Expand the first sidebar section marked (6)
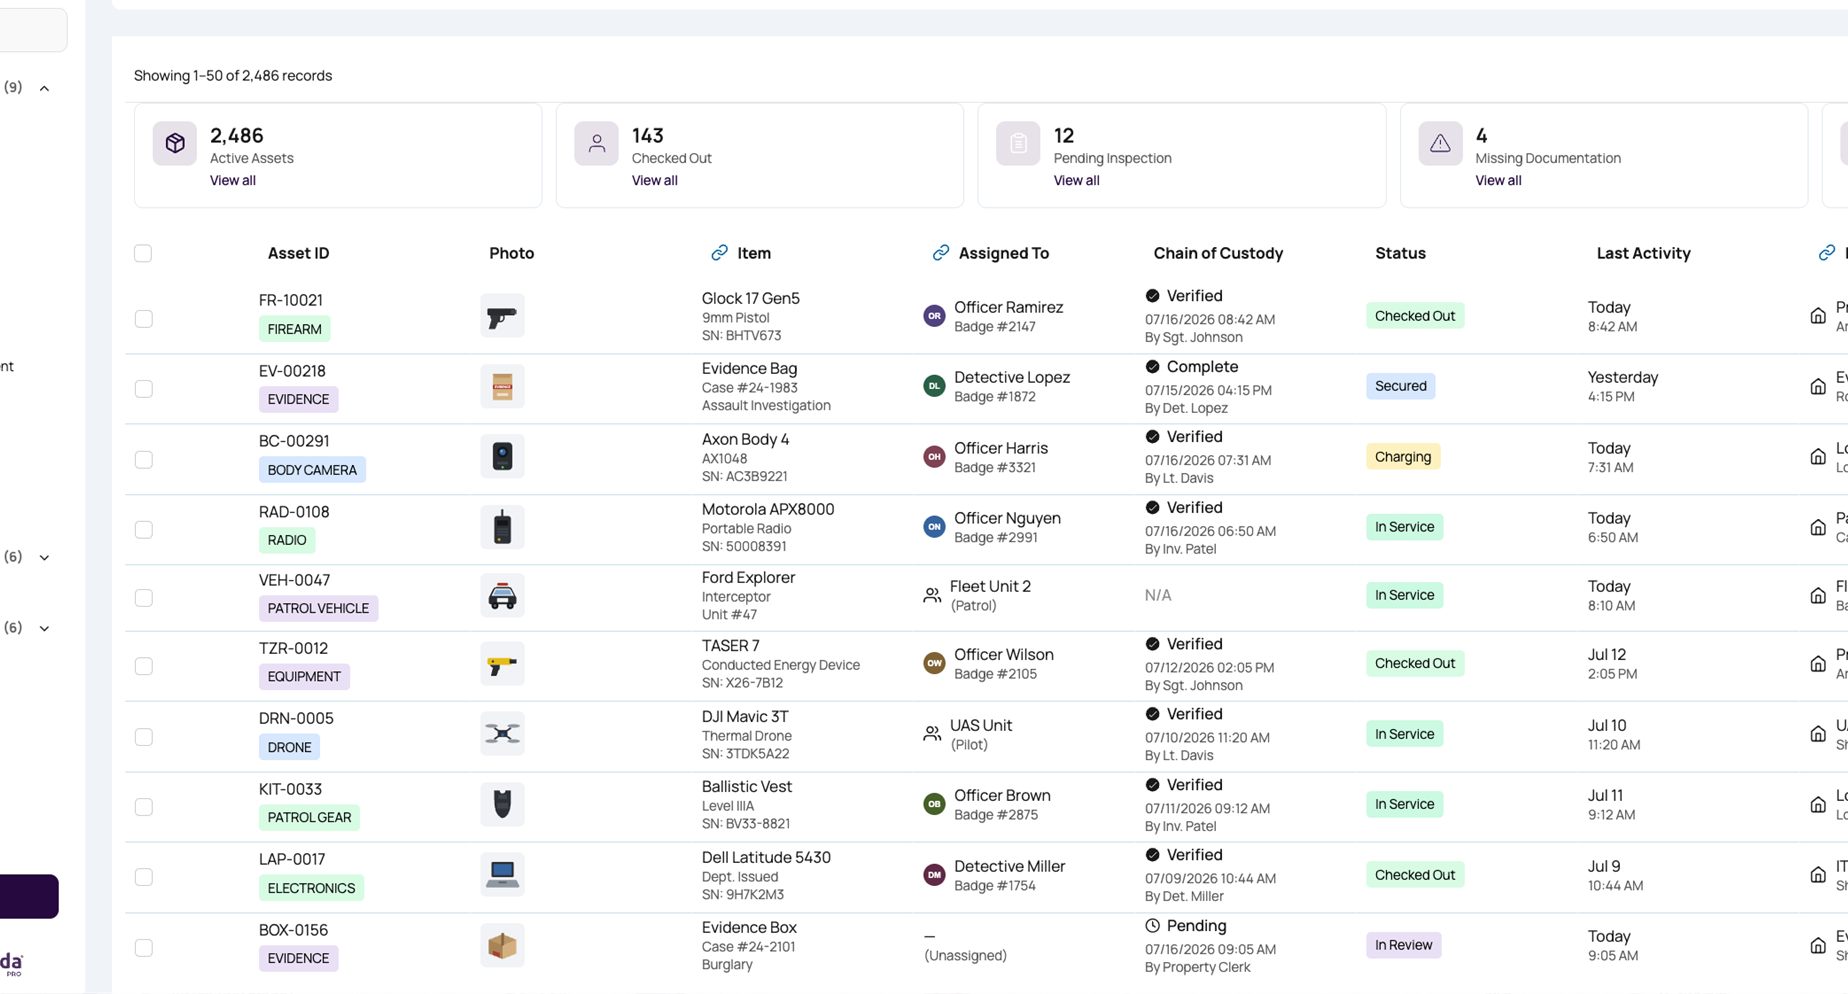This screenshot has width=1848, height=994. pyautogui.click(x=44, y=557)
